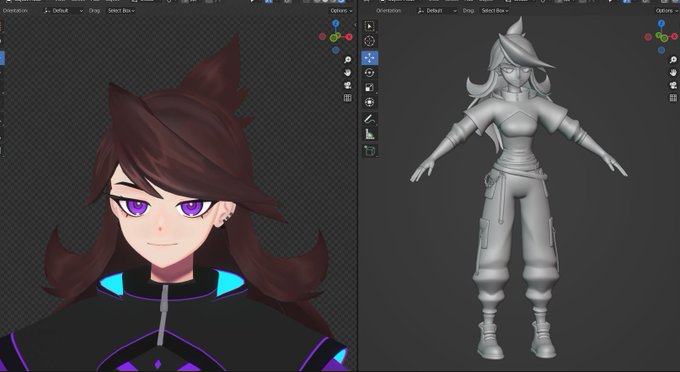Toggle perspective/orthographic grid icon in the left viewport
Image resolution: width=680 pixels, height=372 pixels.
coord(347,98)
